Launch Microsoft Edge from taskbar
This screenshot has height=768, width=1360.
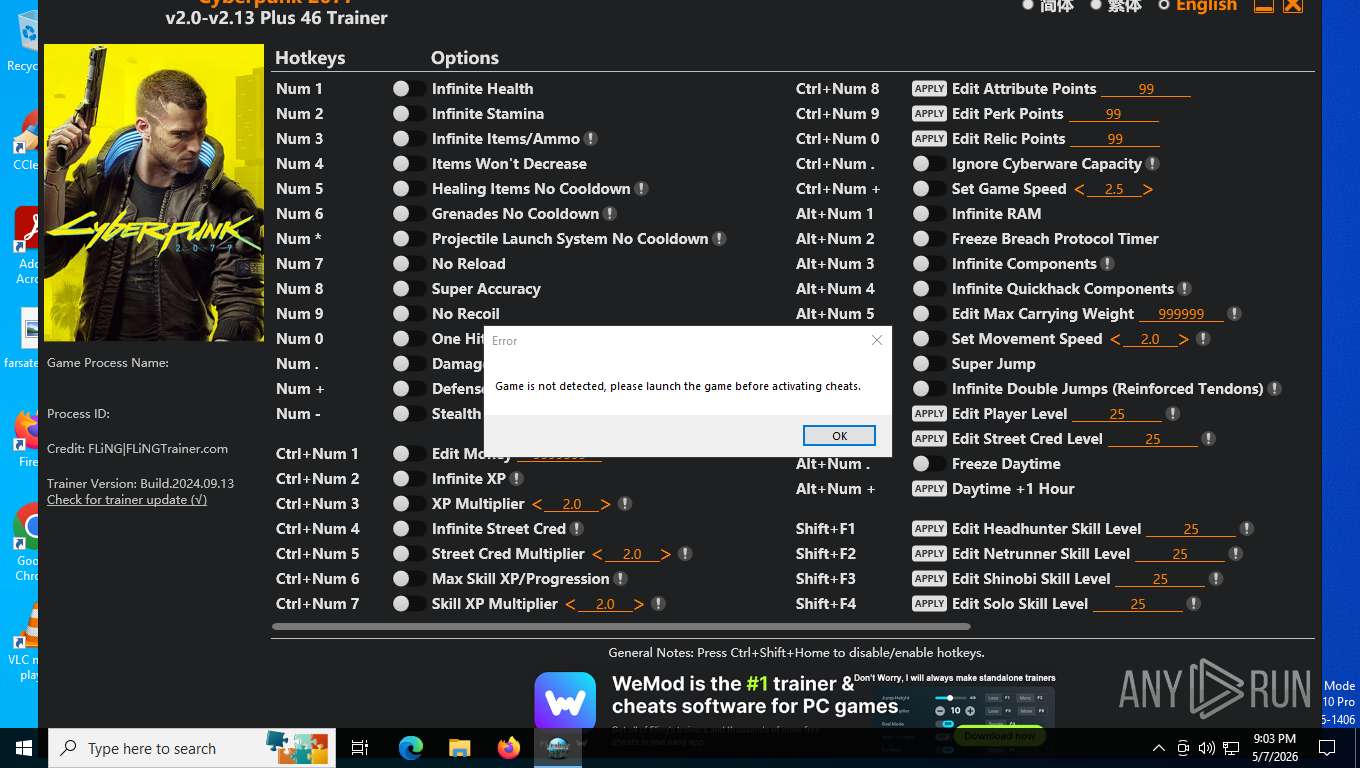[411, 748]
